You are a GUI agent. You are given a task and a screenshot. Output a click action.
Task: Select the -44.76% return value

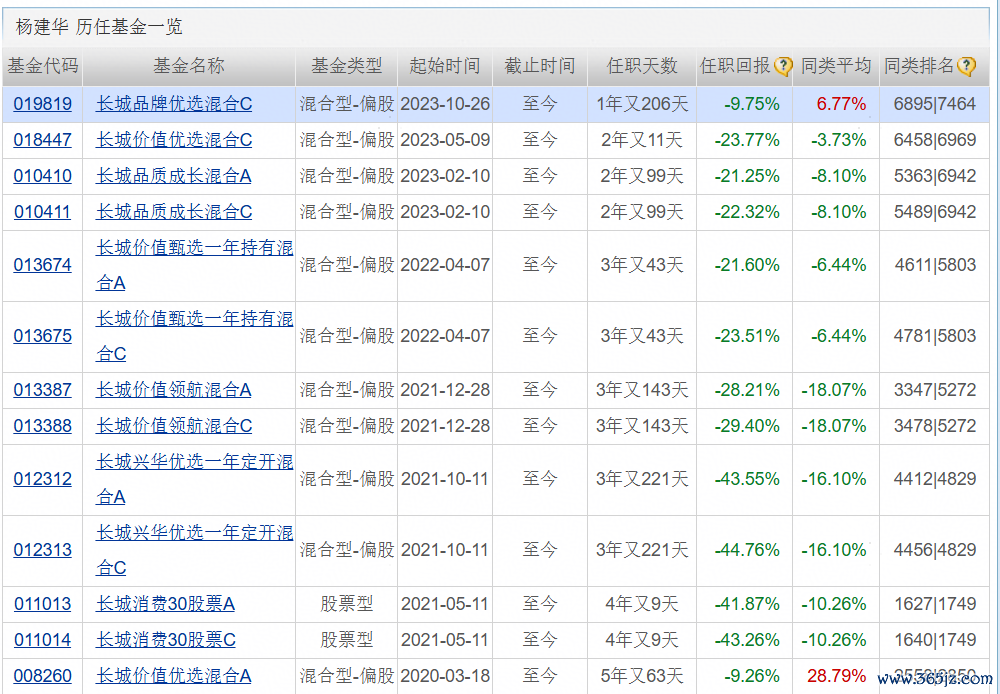[747, 550]
